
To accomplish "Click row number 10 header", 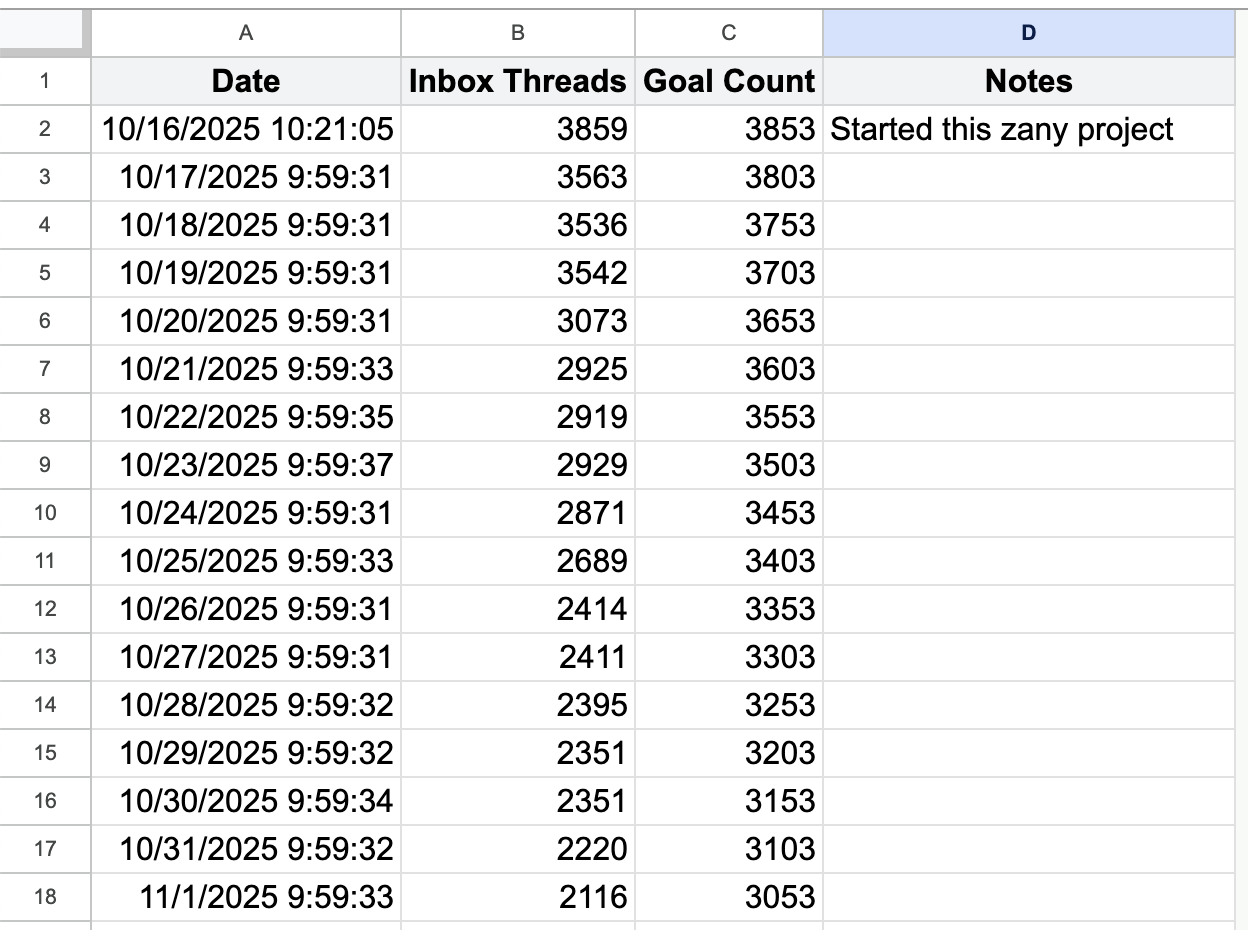I will click(45, 513).
